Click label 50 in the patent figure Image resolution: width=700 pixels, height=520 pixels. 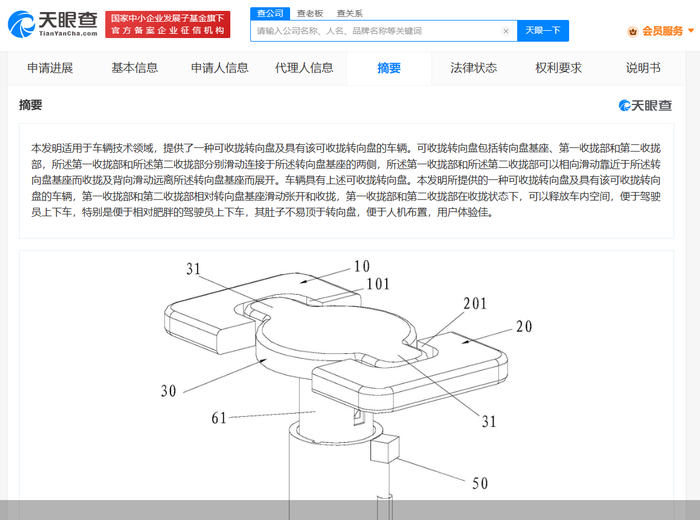click(480, 483)
